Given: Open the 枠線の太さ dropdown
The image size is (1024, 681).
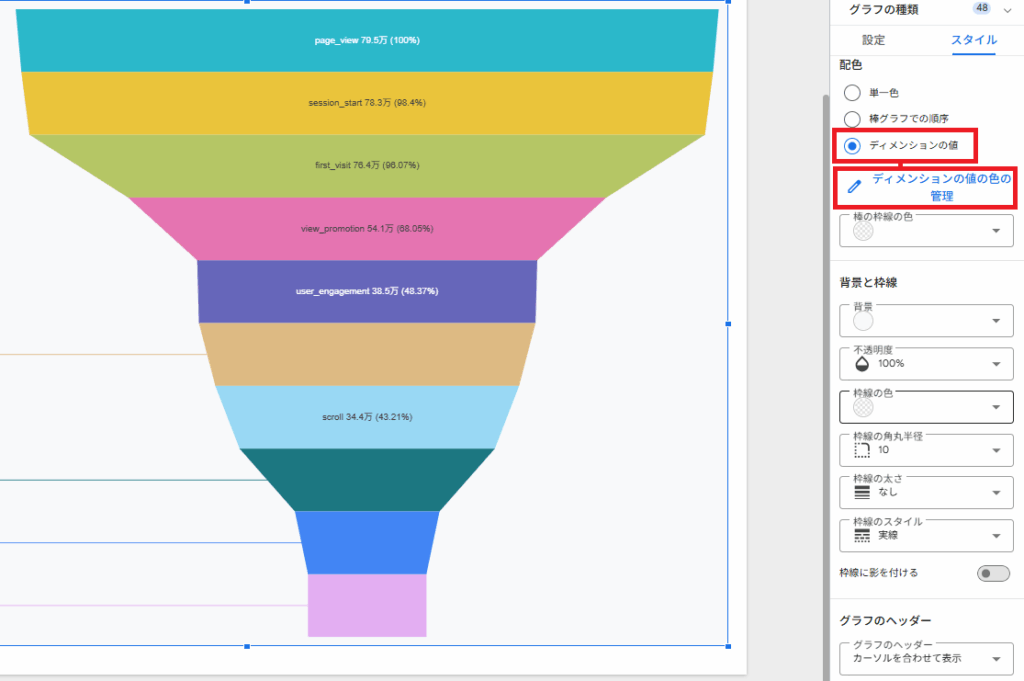Looking at the screenshot, I should [x=926, y=492].
